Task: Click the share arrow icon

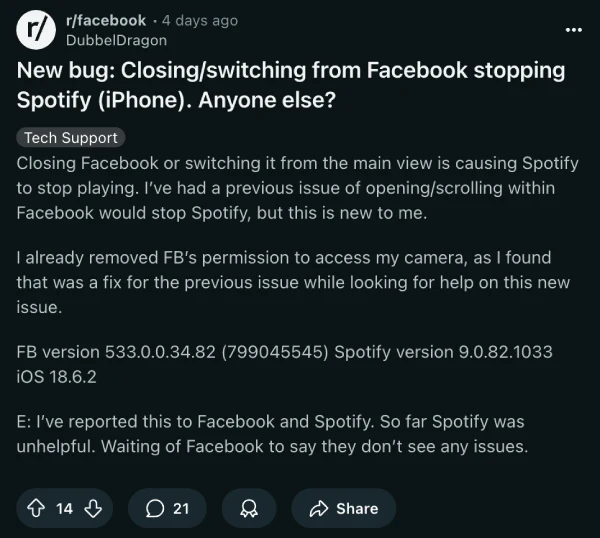Action: (x=319, y=508)
